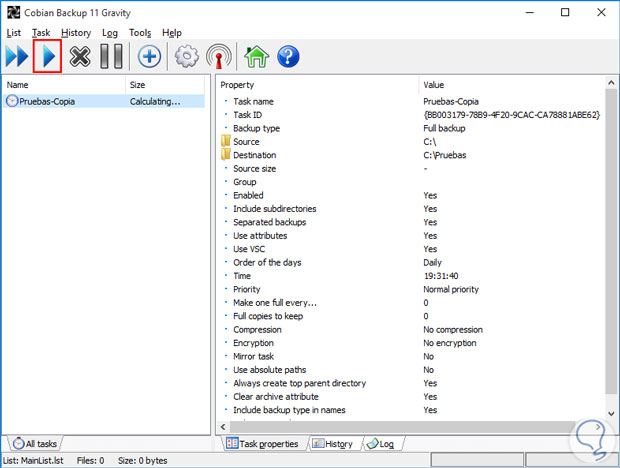Viewport: 620px width, 468px height.
Task: Click the No encryption value
Action: pyautogui.click(x=450, y=343)
